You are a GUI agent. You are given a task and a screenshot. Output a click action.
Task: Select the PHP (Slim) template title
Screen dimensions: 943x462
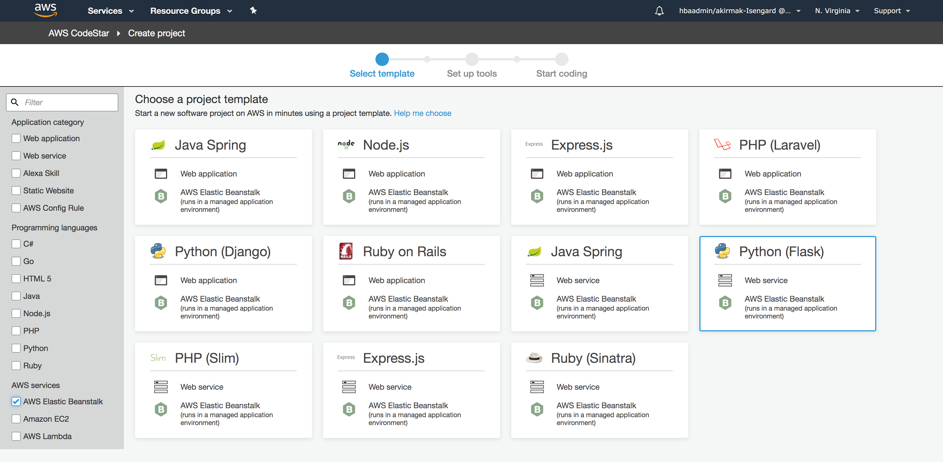[x=207, y=359]
